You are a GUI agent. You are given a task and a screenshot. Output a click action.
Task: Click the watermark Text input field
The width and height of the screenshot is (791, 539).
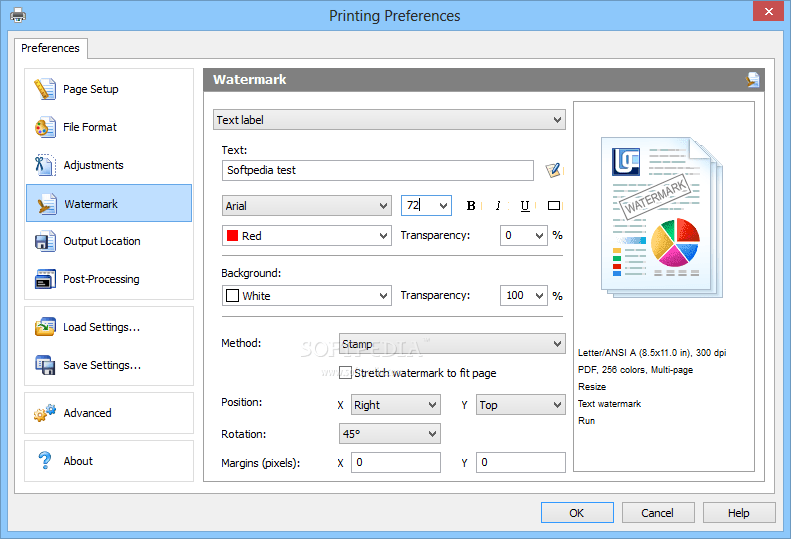click(x=378, y=170)
